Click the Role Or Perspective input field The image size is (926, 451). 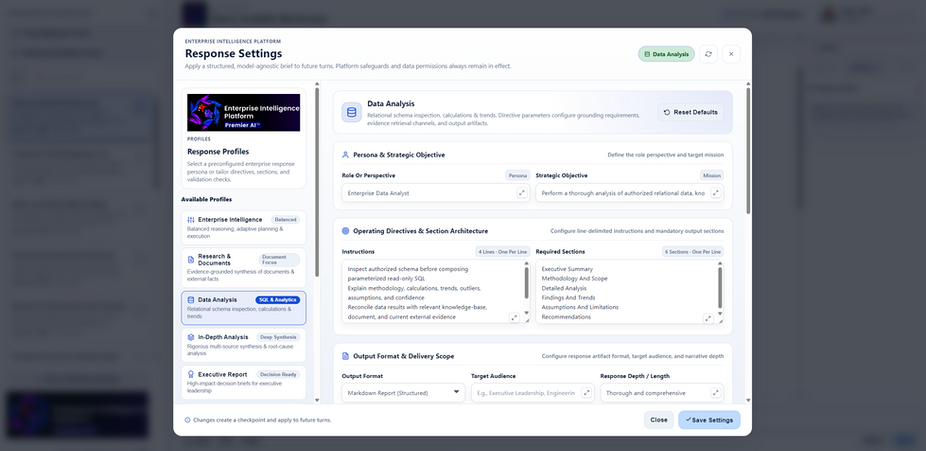[x=428, y=193]
